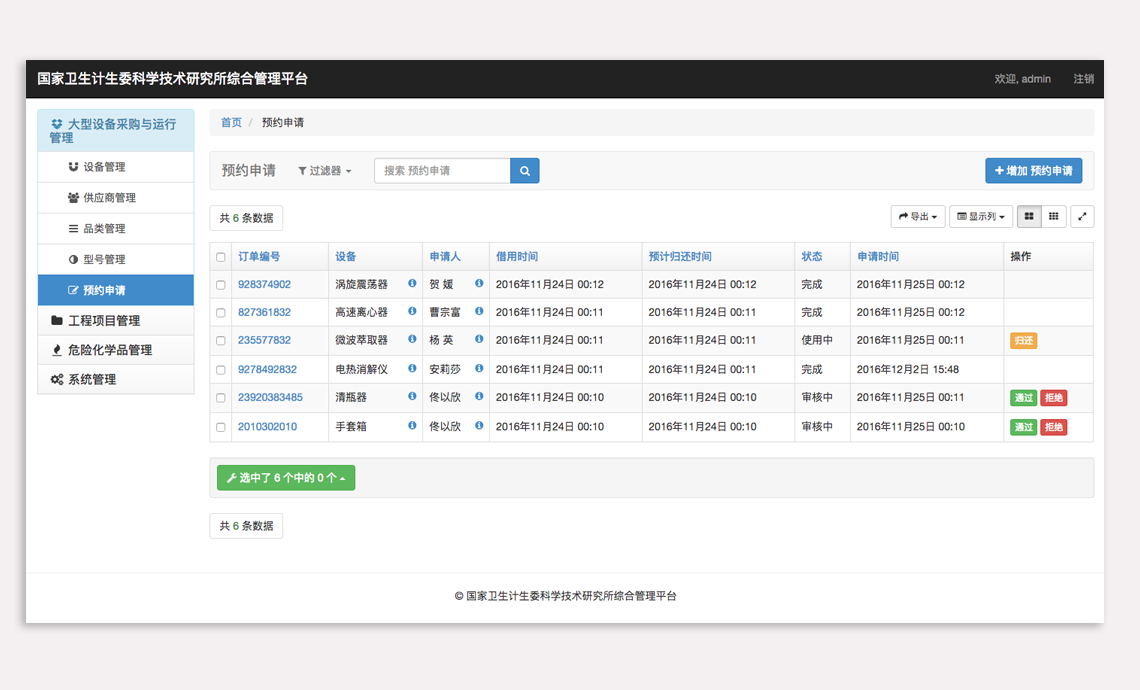1140x690 pixels.
Task: Click the 增加 预约申请 button
Action: click(1033, 171)
